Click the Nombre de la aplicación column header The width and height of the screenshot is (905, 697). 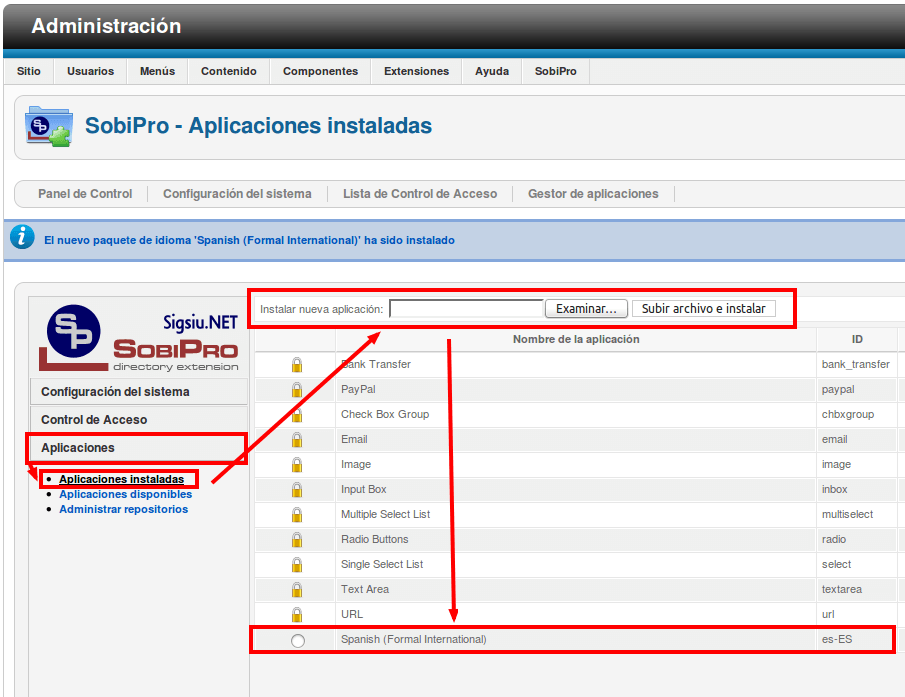[576, 339]
